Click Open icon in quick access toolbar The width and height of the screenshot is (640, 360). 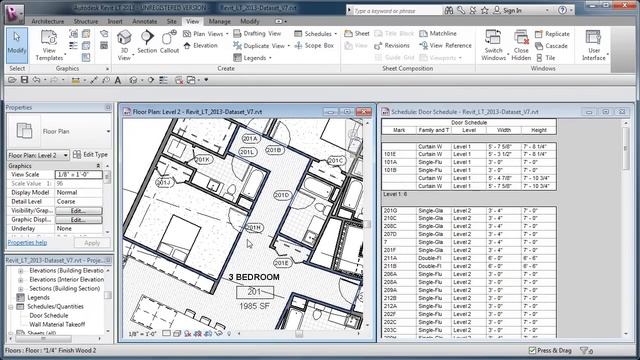coord(12,80)
